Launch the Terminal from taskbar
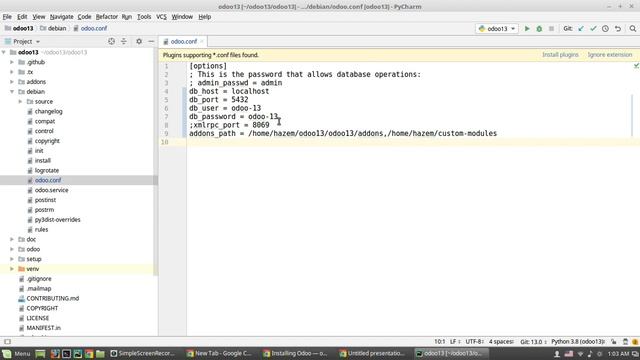Viewport: 640px width, 360px height. pos(67,353)
